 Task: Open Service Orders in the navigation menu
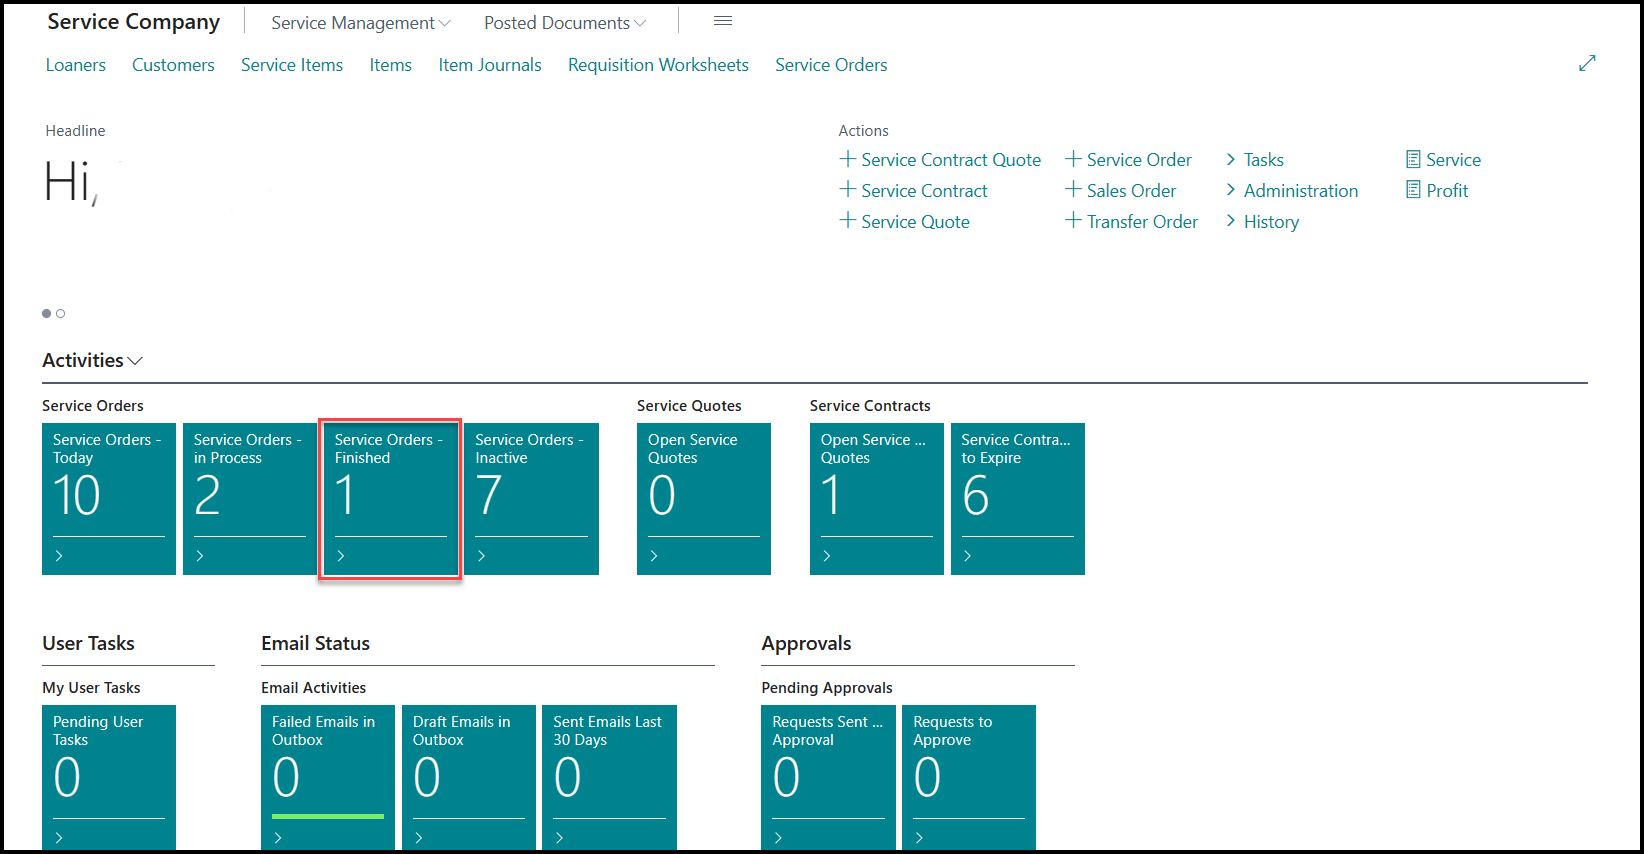tap(831, 65)
